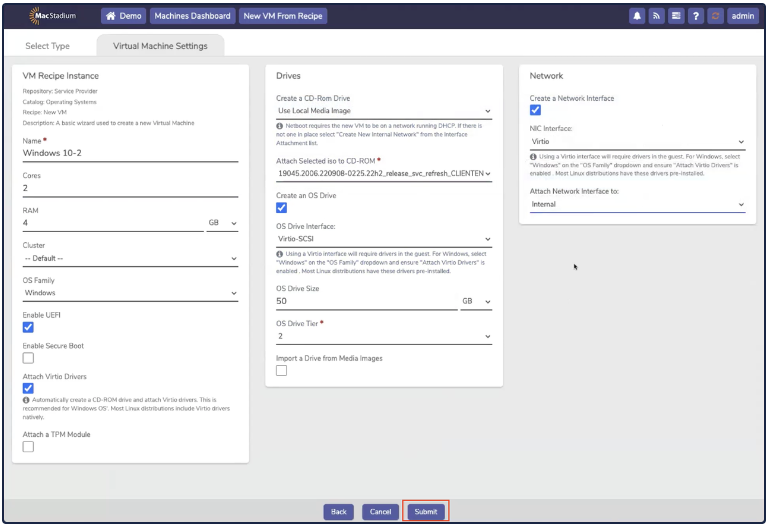Expand the OS Family dropdown
The width and height of the screenshot is (769, 526).
130,293
